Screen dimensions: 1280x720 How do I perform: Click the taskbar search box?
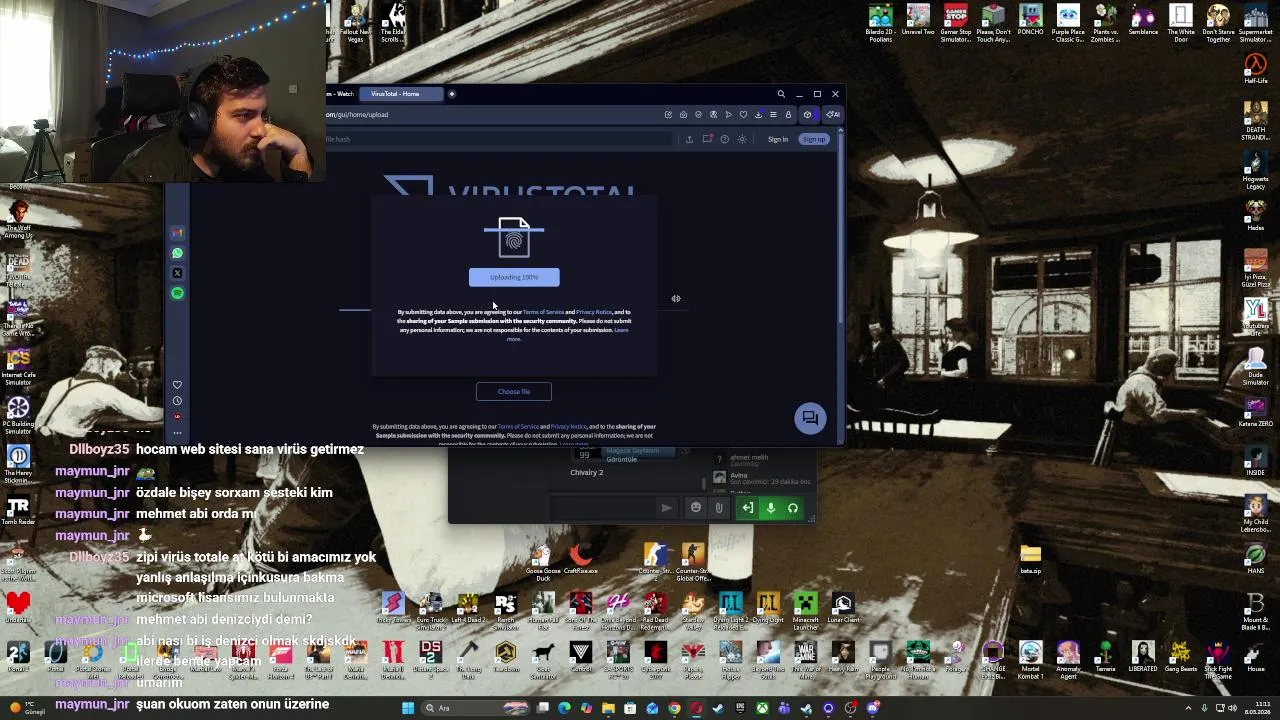[x=475, y=708]
